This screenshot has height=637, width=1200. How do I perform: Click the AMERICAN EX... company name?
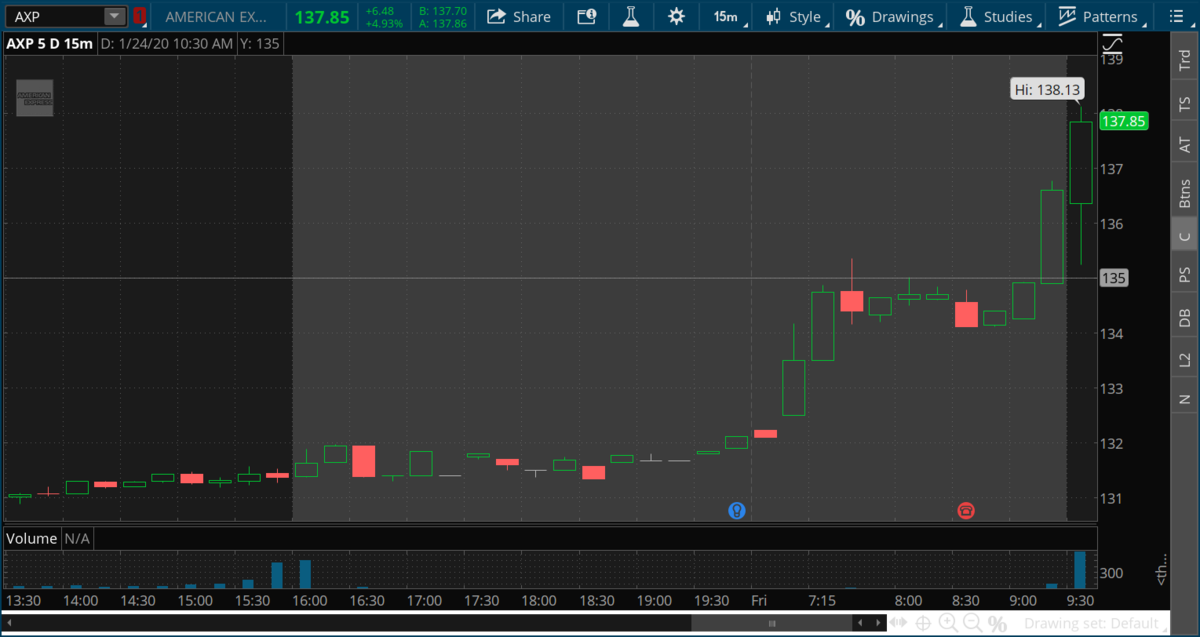click(218, 17)
